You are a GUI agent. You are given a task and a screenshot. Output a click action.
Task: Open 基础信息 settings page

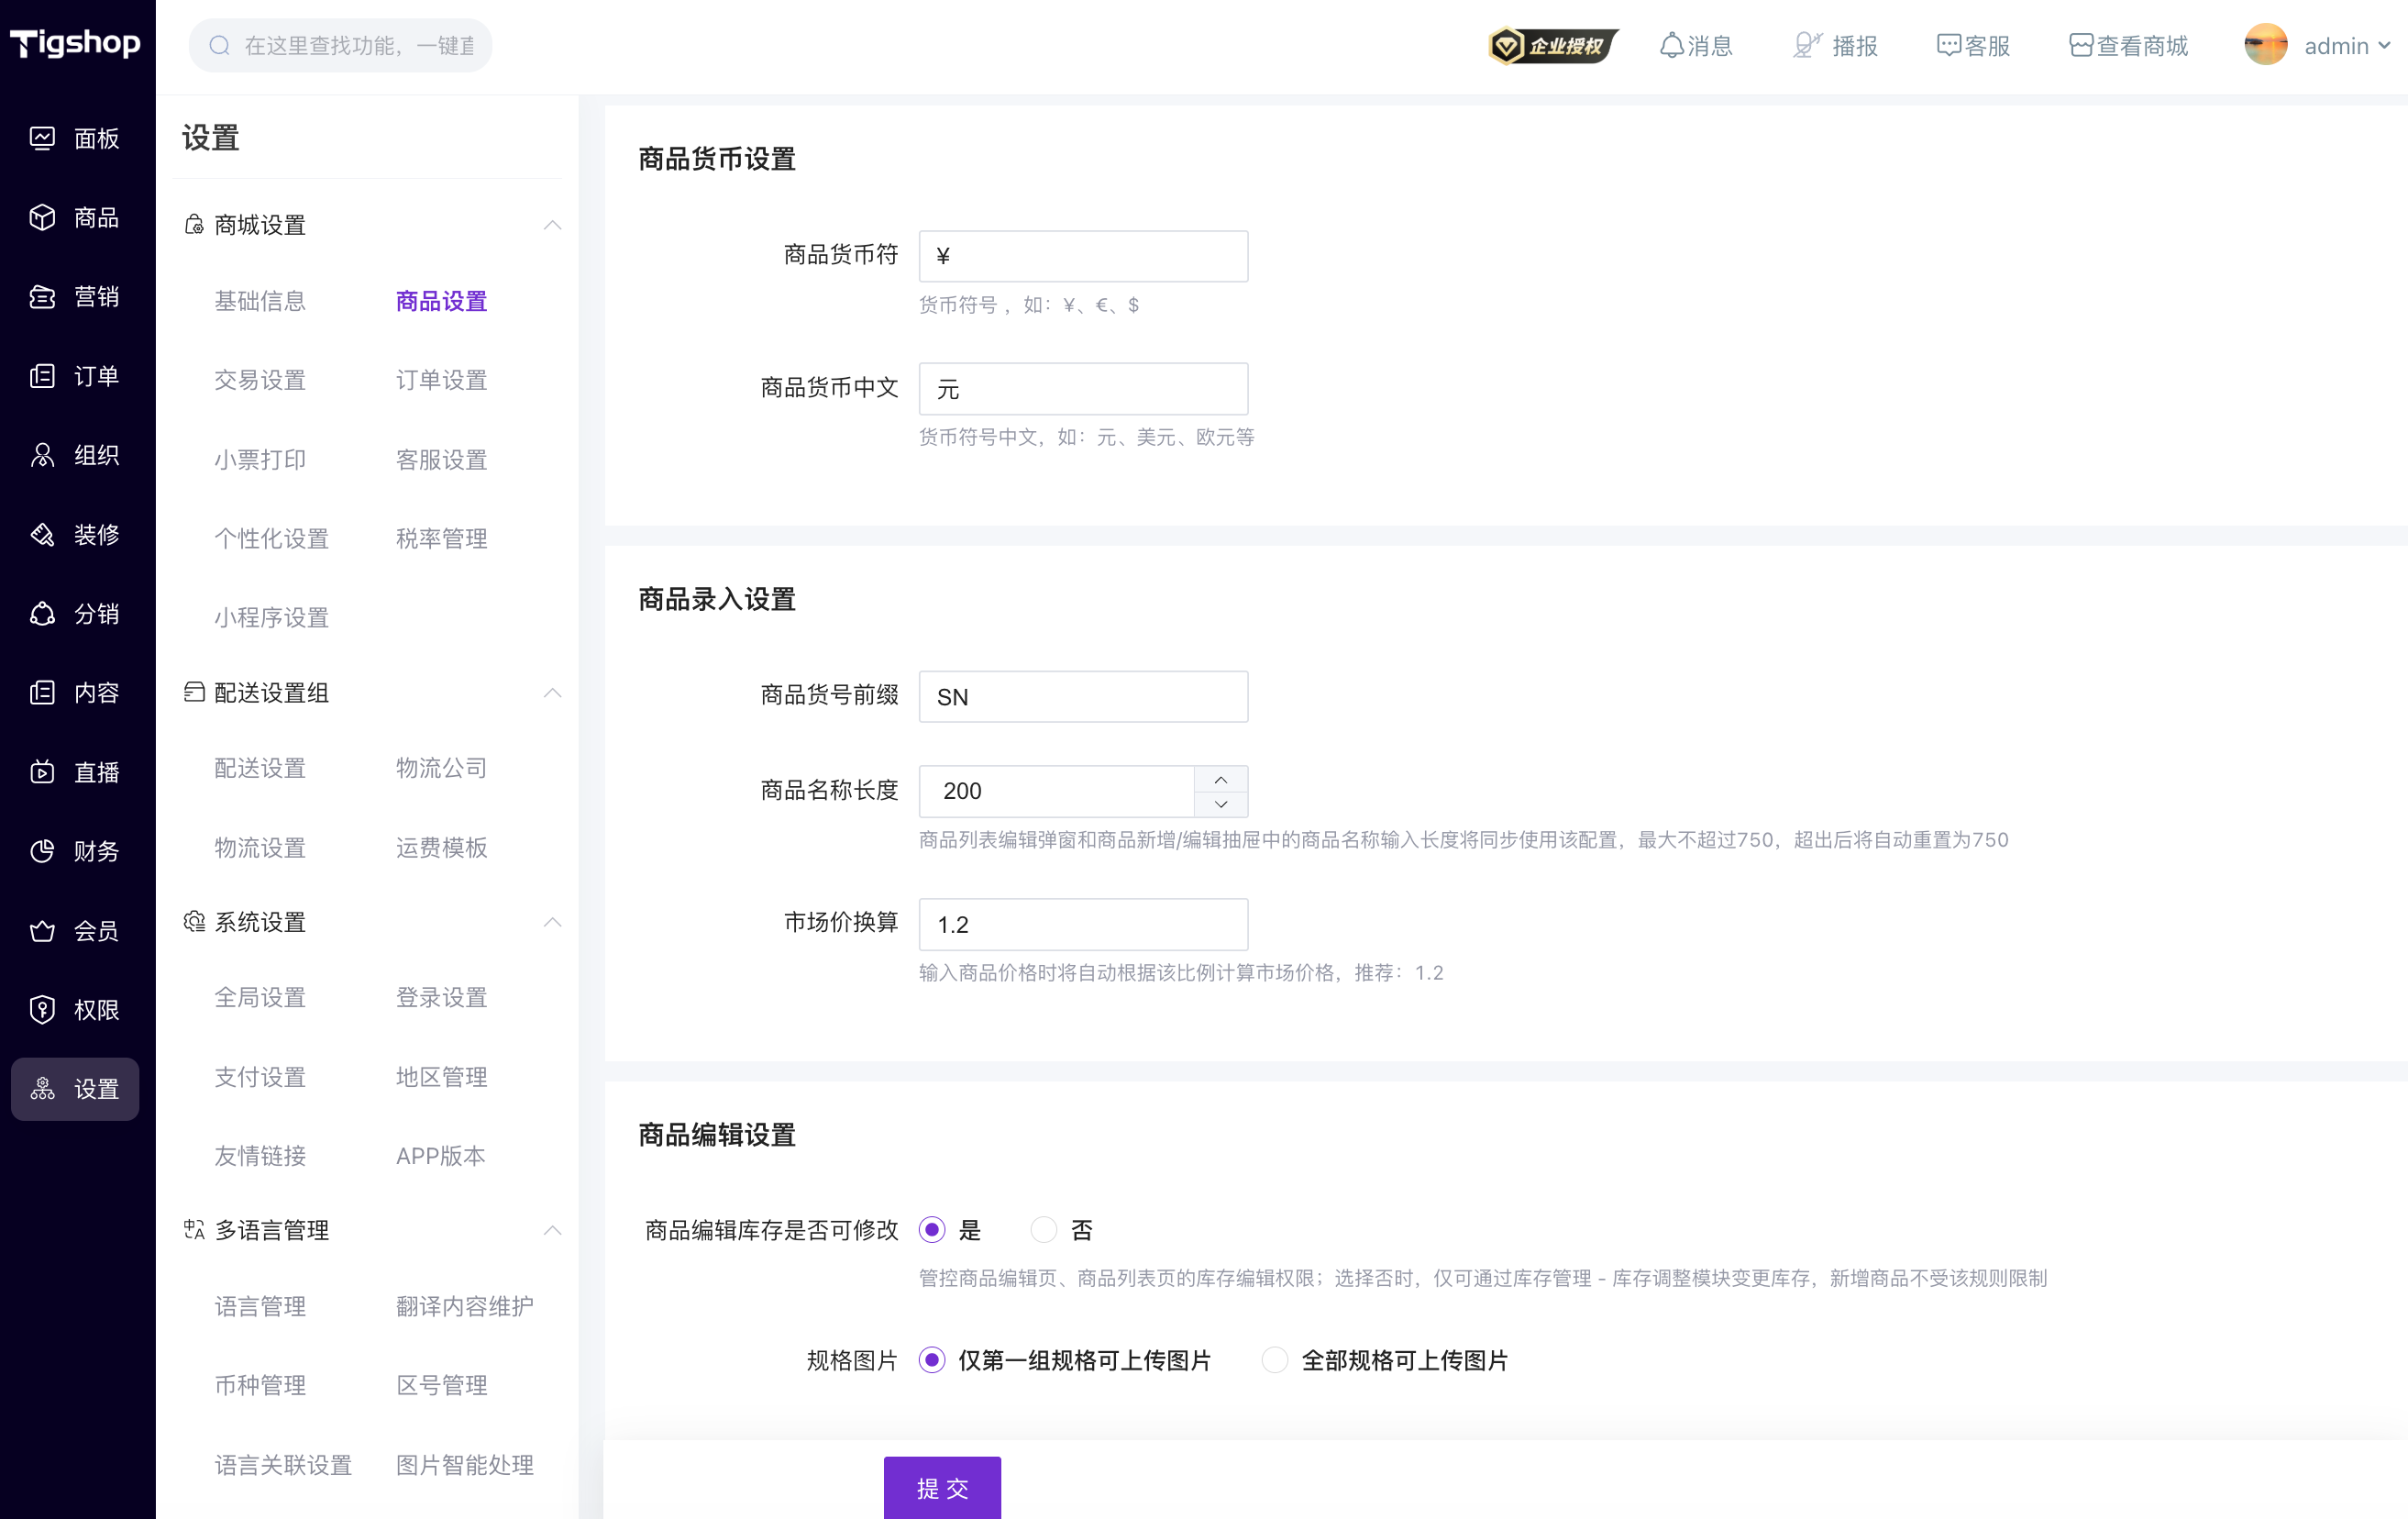(x=260, y=301)
